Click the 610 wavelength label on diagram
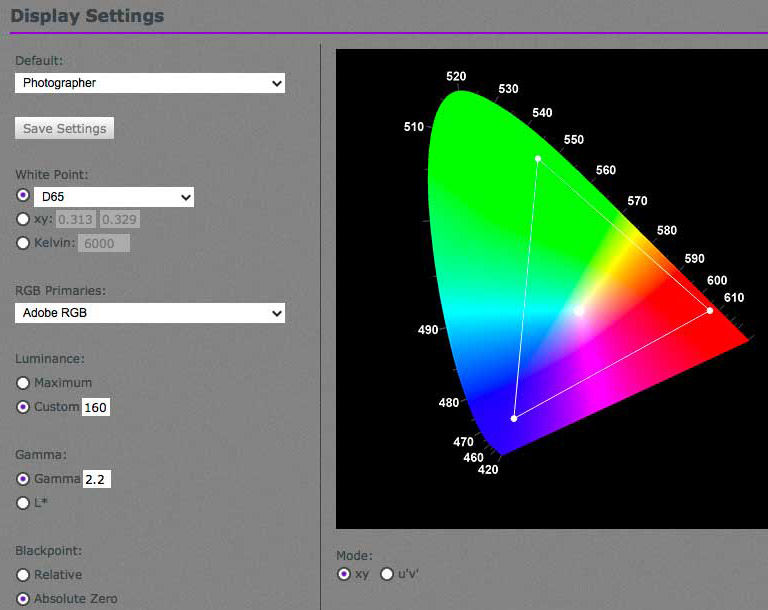This screenshot has height=610, width=768. tap(734, 297)
